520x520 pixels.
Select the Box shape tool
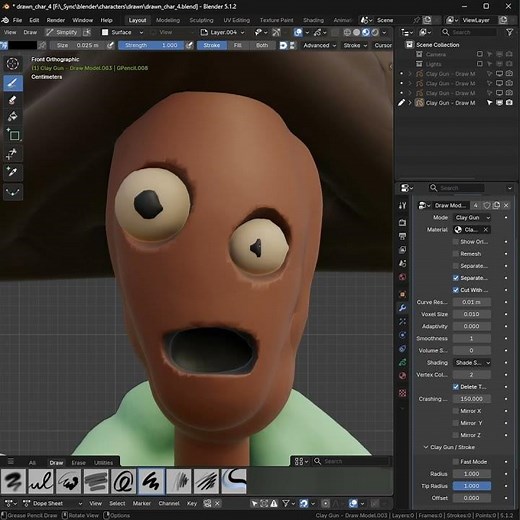tap(13, 135)
